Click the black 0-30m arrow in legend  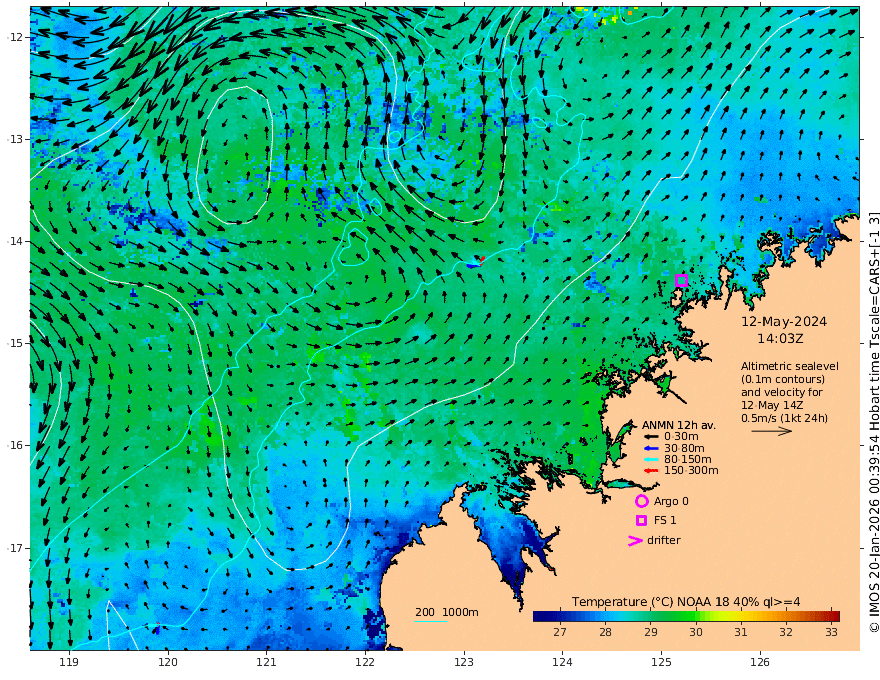651,437
